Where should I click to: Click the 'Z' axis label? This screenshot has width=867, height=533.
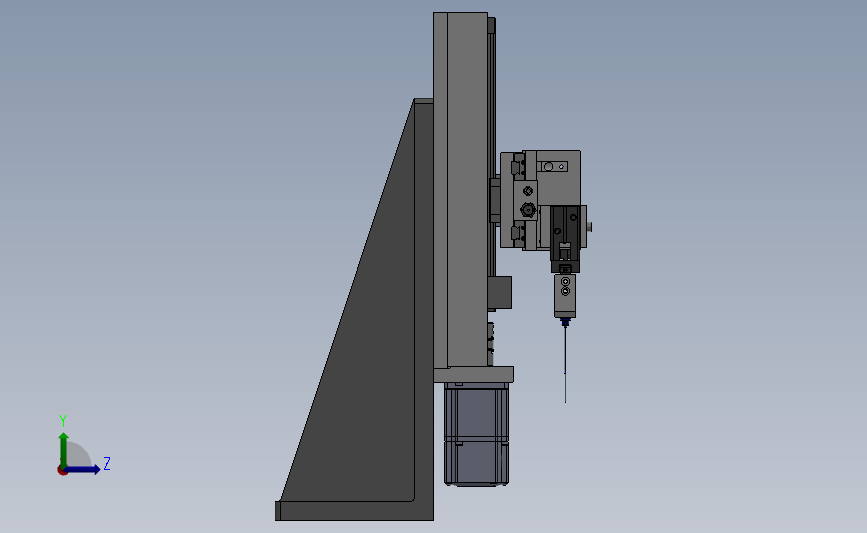coord(107,463)
